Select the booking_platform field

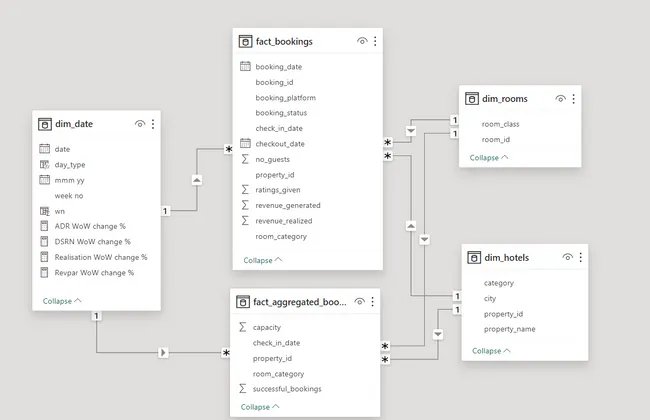[286, 98]
